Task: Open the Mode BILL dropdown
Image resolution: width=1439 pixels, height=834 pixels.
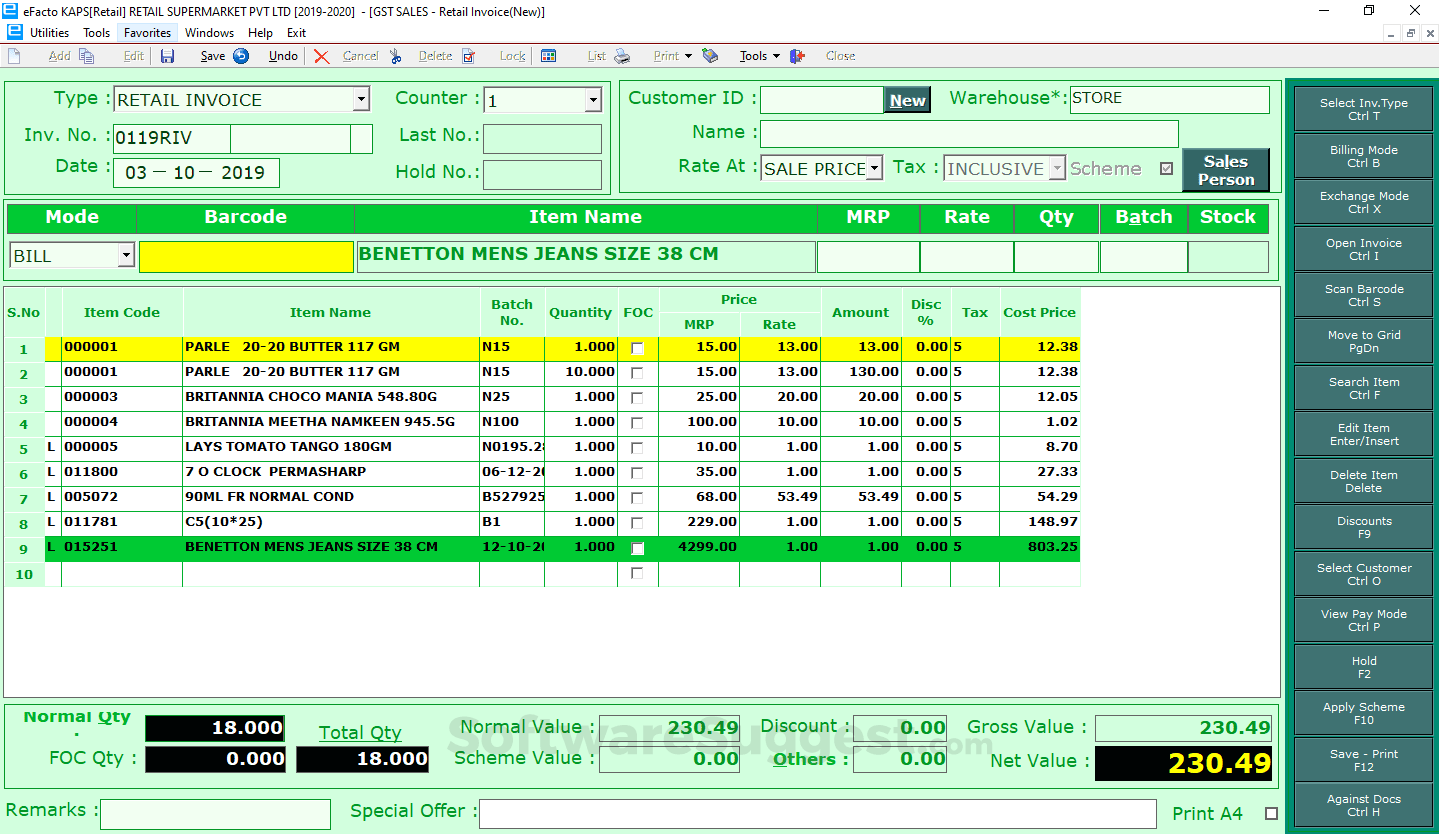Action: pos(126,256)
